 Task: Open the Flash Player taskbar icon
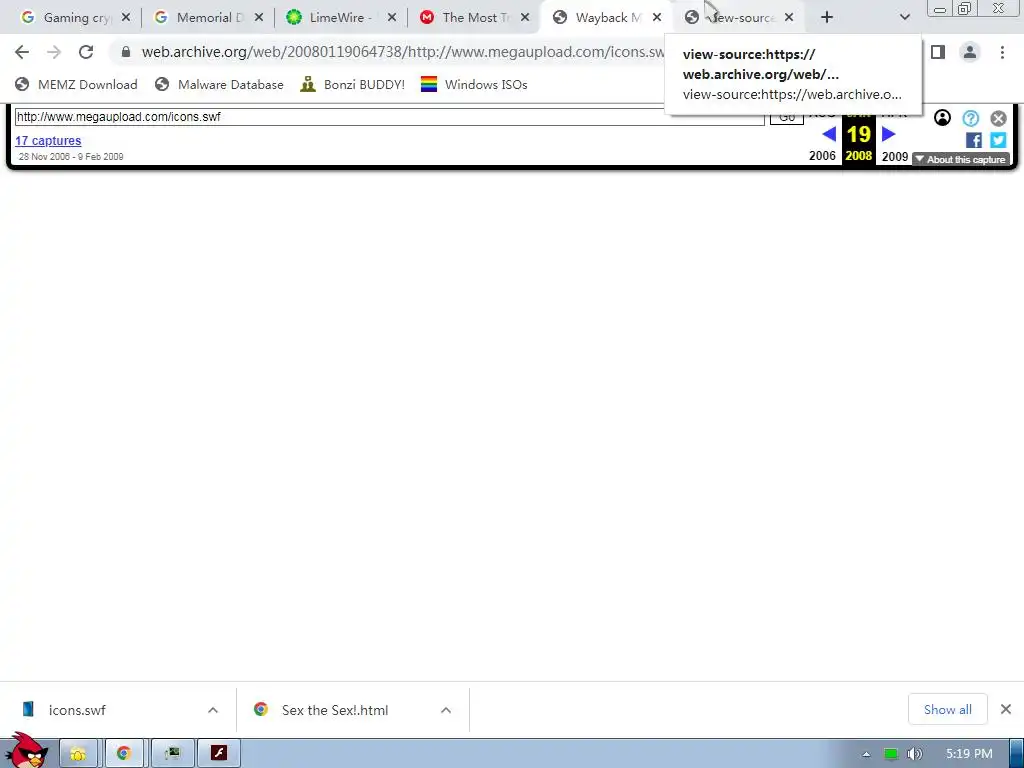pyautogui.click(x=219, y=754)
